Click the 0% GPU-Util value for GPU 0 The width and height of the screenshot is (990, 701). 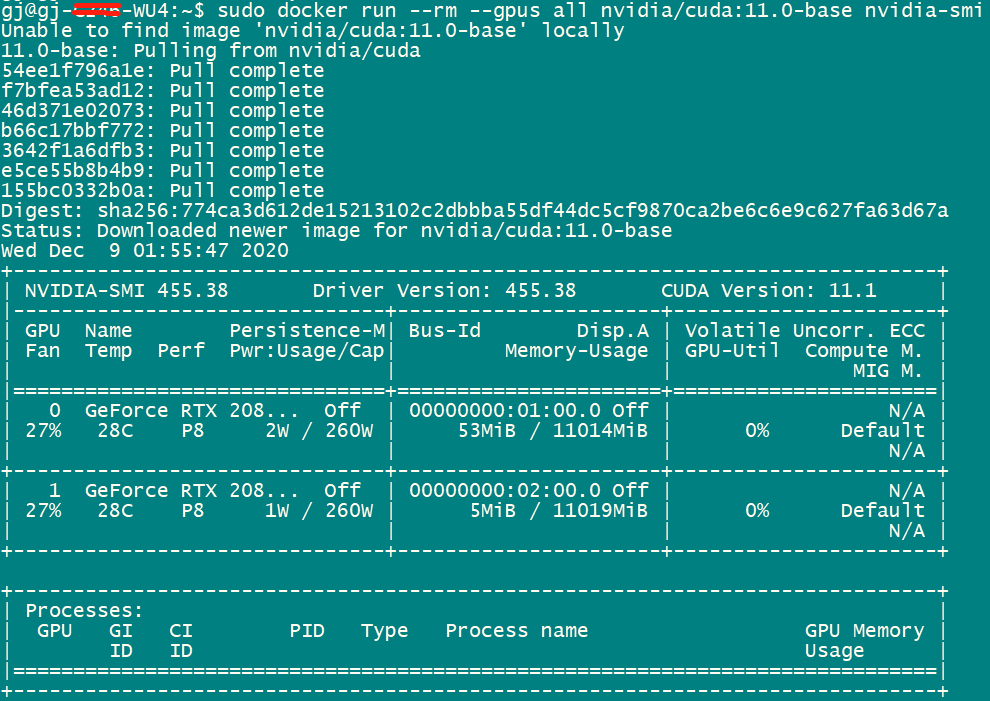tap(757, 430)
